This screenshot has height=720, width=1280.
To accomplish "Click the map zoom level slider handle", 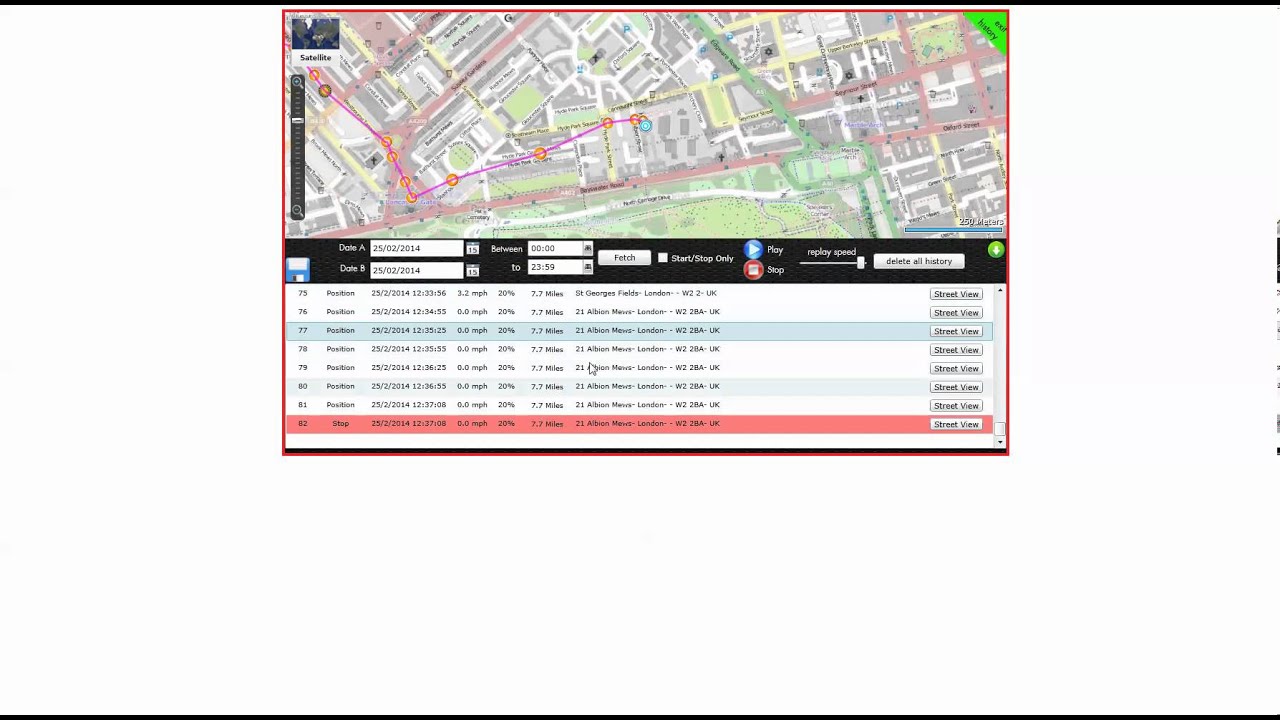I will pos(297,120).
